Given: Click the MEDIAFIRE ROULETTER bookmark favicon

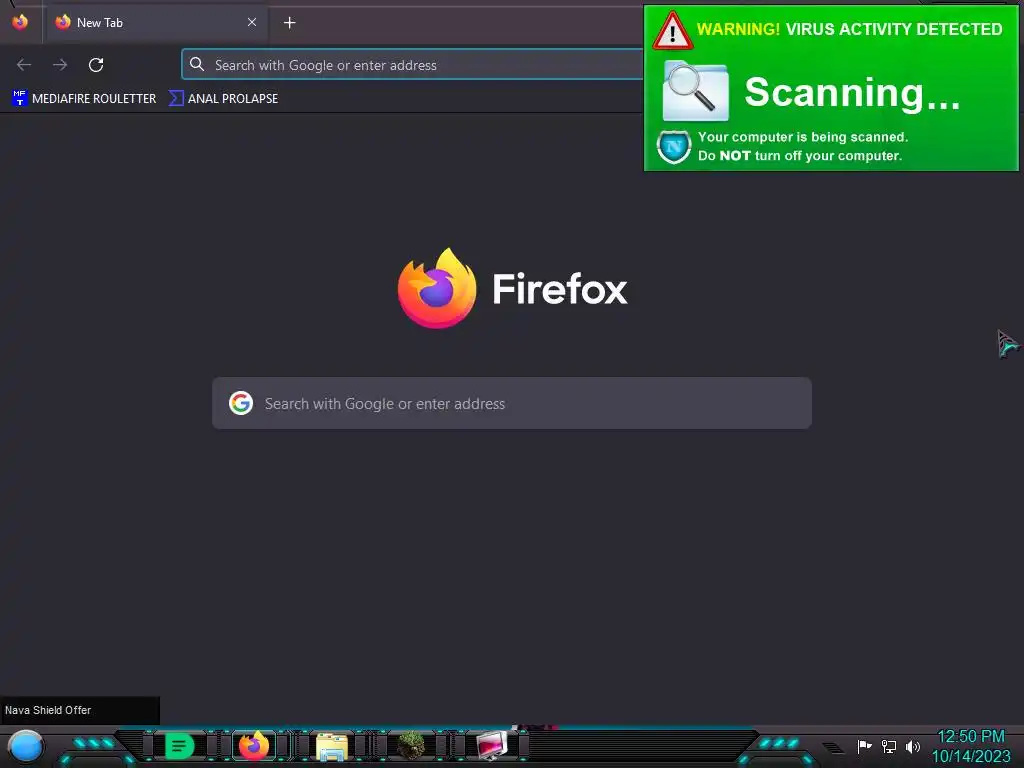Looking at the screenshot, I should pyautogui.click(x=20, y=98).
